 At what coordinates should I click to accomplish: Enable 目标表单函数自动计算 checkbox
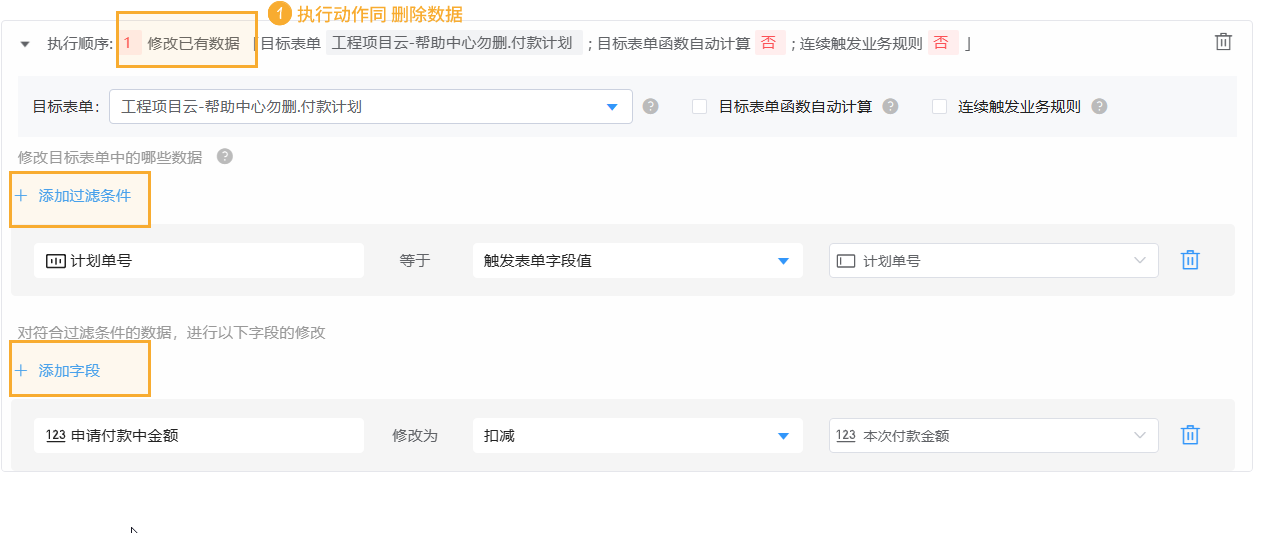pos(700,106)
